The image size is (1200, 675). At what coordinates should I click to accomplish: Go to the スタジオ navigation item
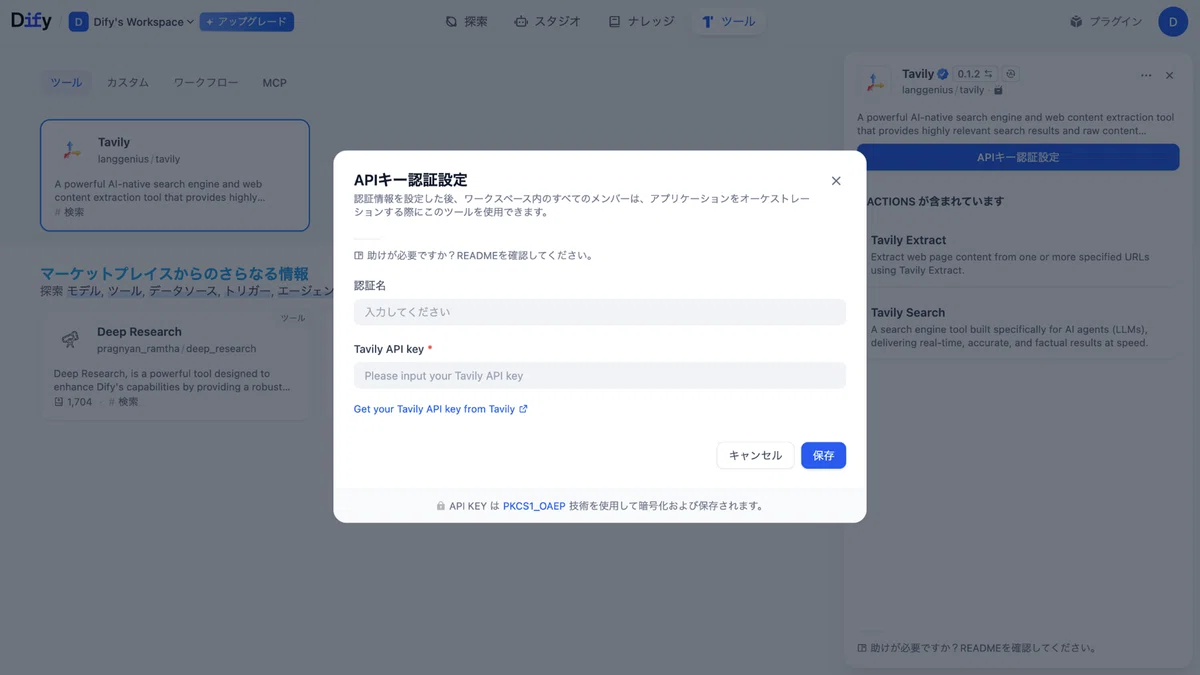point(547,21)
